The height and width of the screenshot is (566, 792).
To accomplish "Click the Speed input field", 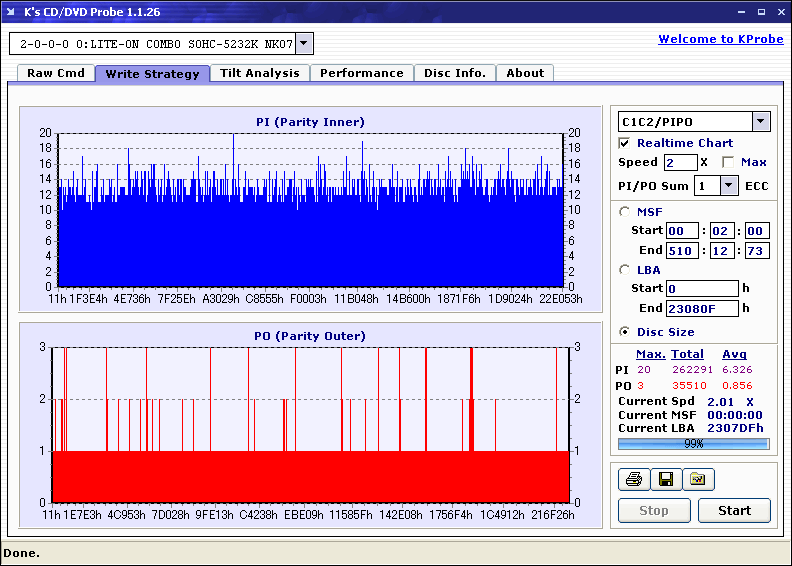I will point(680,162).
